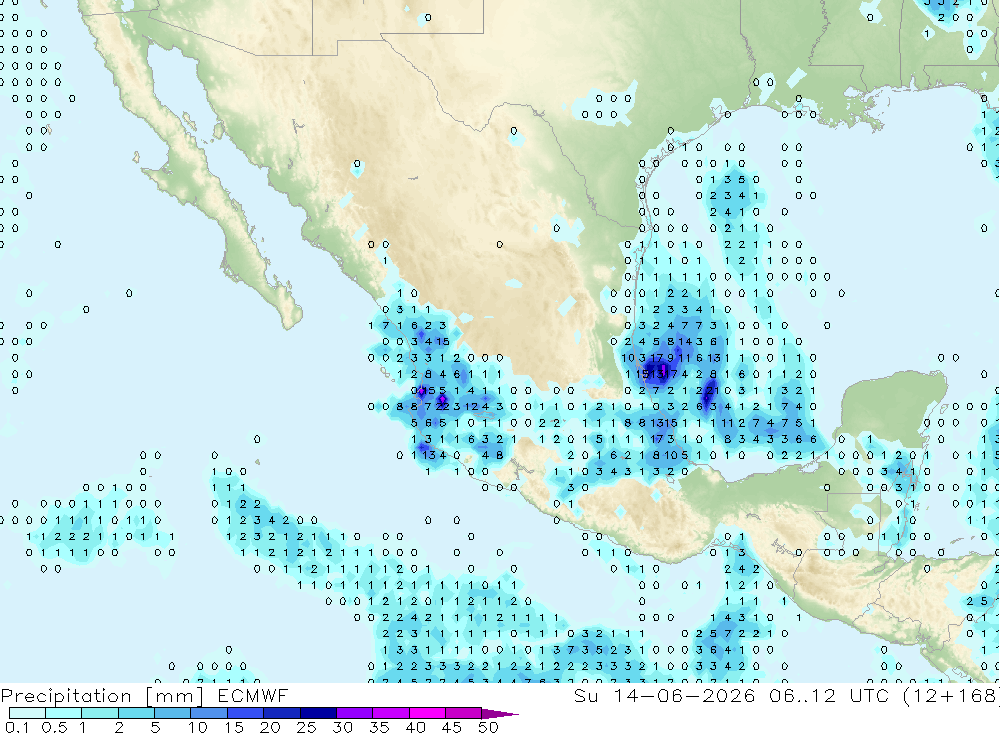The width and height of the screenshot is (1000, 733).
Task: Click the '10' legend value
Action: [x=198, y=727]
